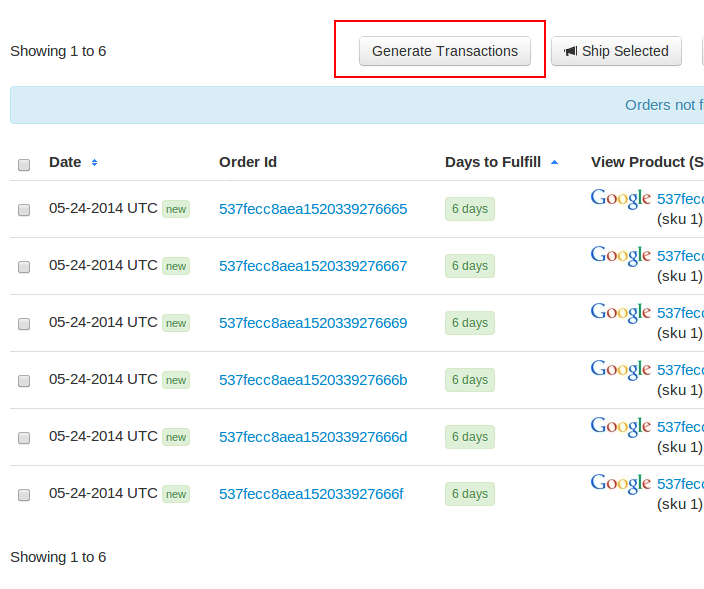This screenshot has height=589, width=704.
Task: Toggle the select-all checkbox in table header
Action: [24, 164]
